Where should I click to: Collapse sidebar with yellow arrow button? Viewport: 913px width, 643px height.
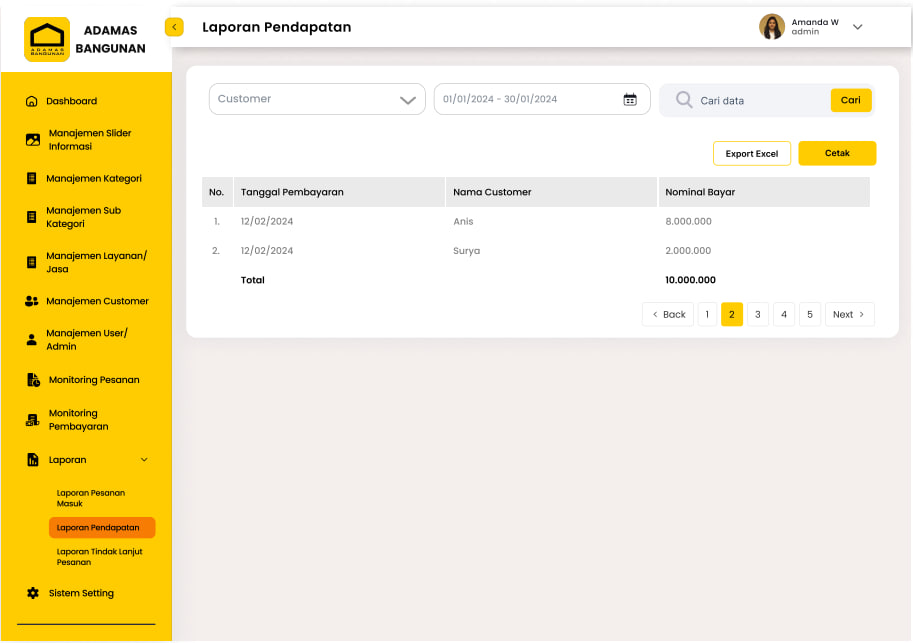click(x=174, y=27)
